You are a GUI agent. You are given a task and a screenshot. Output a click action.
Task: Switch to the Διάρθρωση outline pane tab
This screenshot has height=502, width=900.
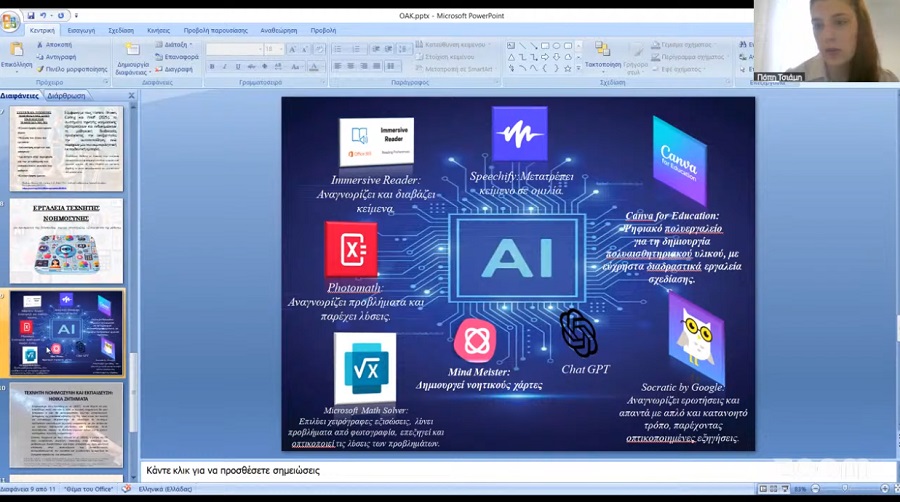tap(67, 96)
